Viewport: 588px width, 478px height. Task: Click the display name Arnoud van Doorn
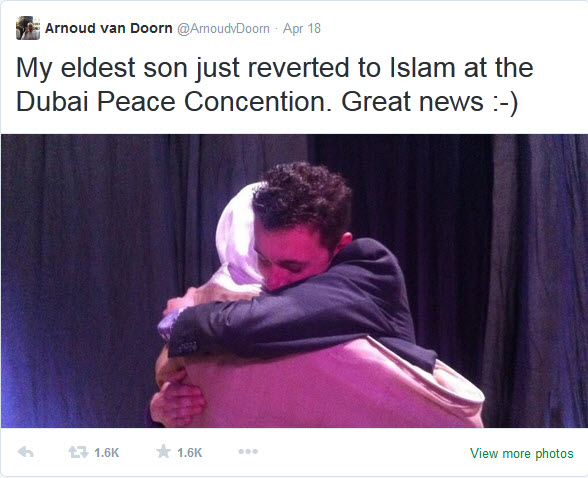(x=109, y=28)
